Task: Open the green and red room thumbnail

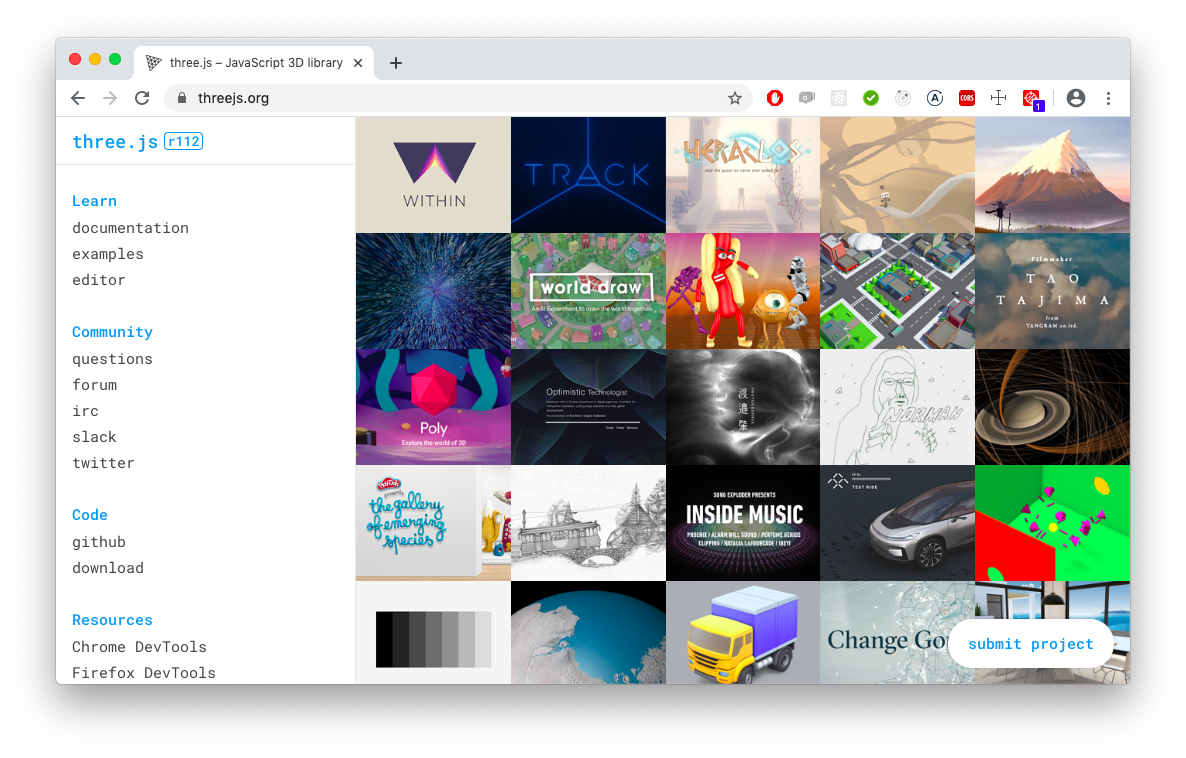Action: (x=1052, y=523)
